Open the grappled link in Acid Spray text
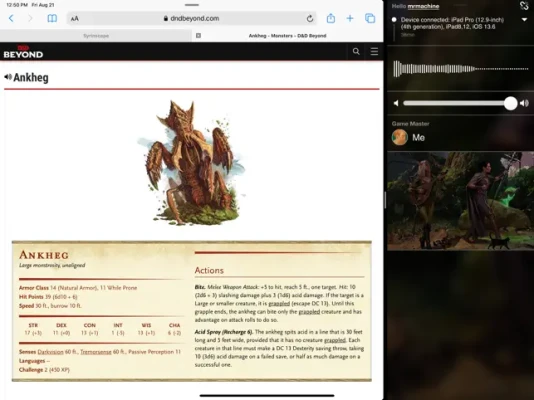This screenshot has width=534, height=400. tap(334, 340)
